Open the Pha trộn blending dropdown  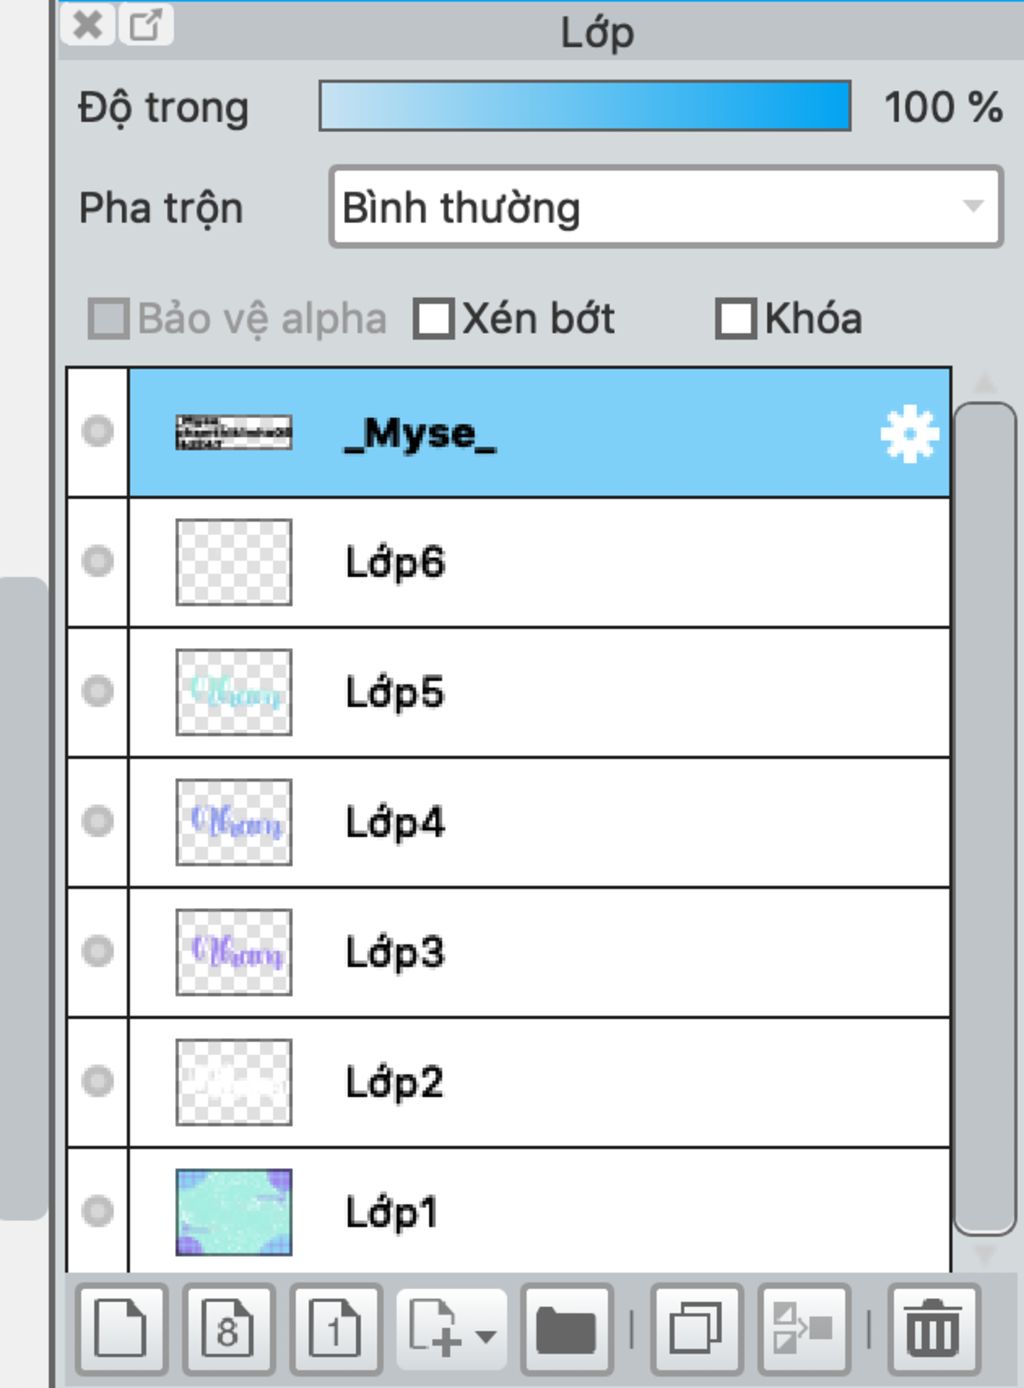pyautogui.click(x=665, y=207)
